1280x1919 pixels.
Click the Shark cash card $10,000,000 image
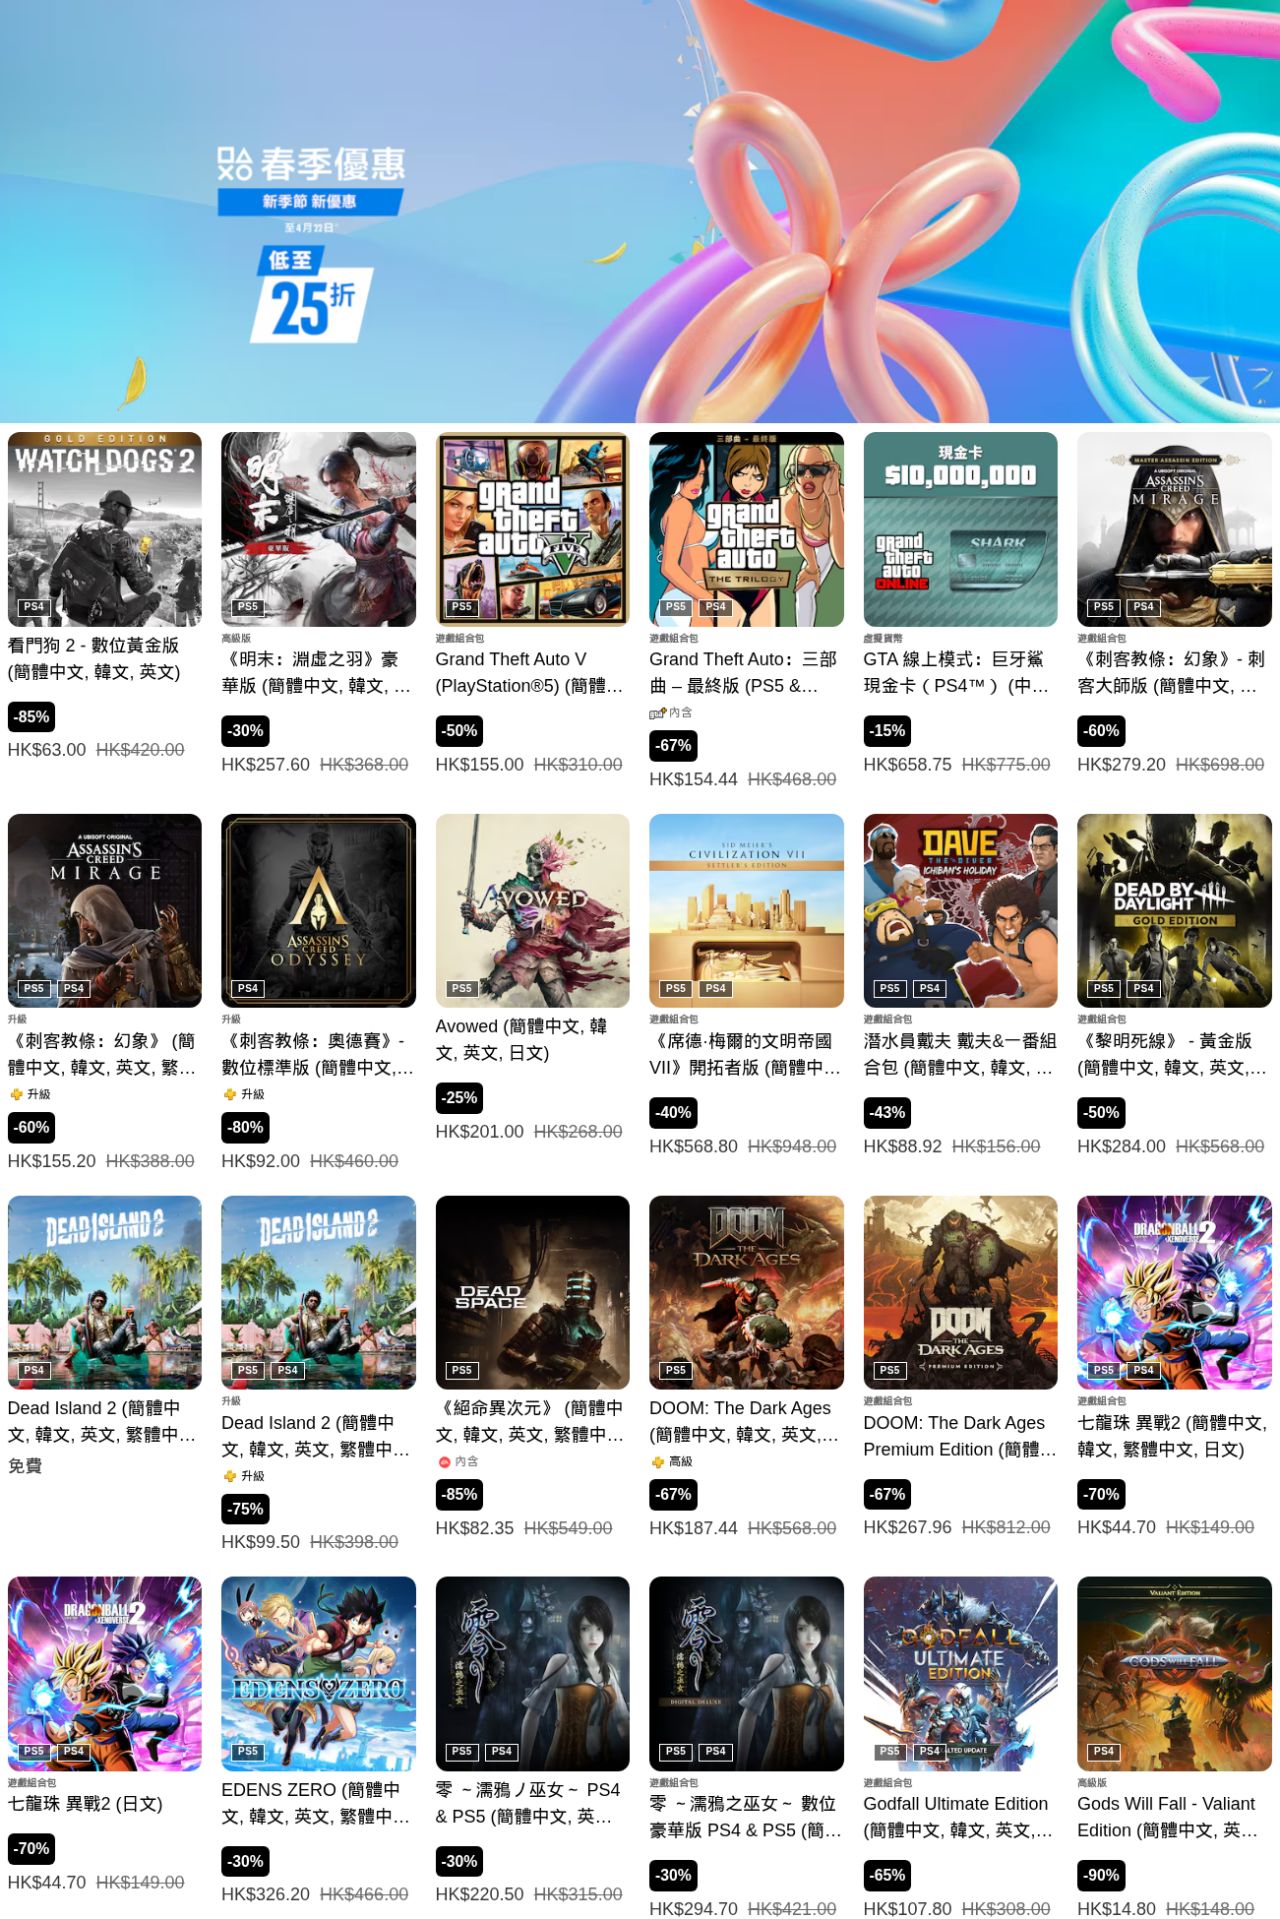coord(960,529)
